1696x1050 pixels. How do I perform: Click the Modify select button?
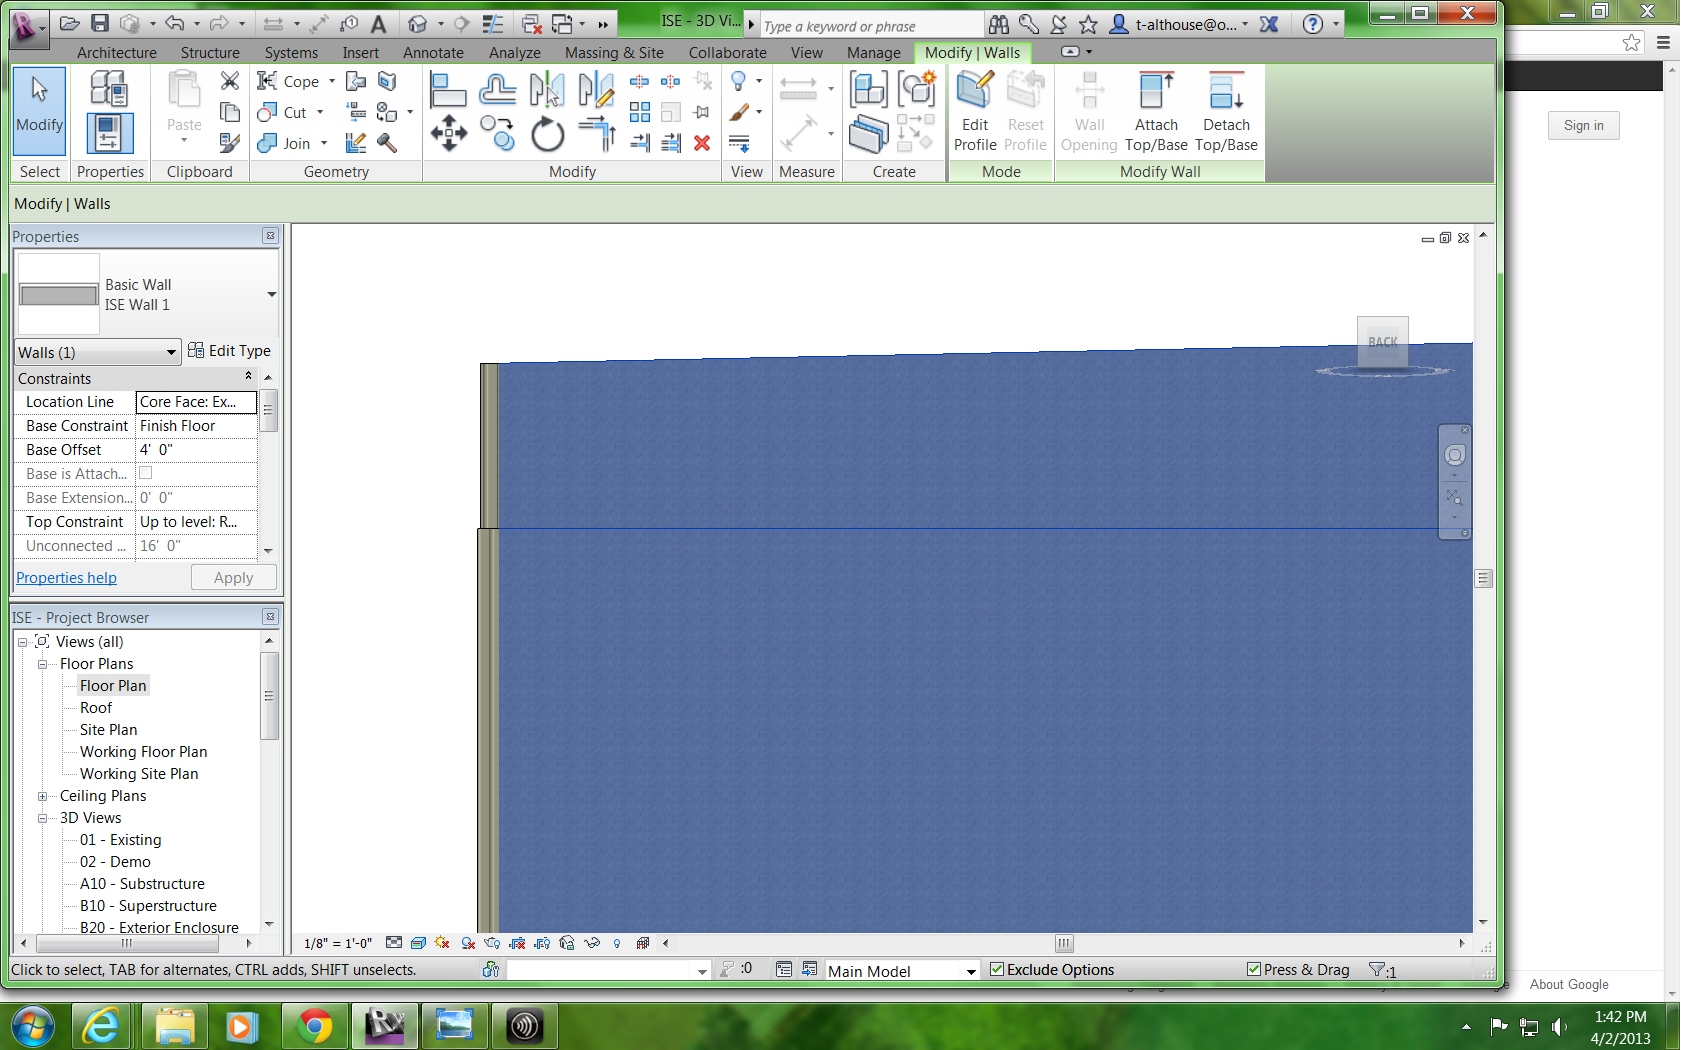tap(39, 110)
